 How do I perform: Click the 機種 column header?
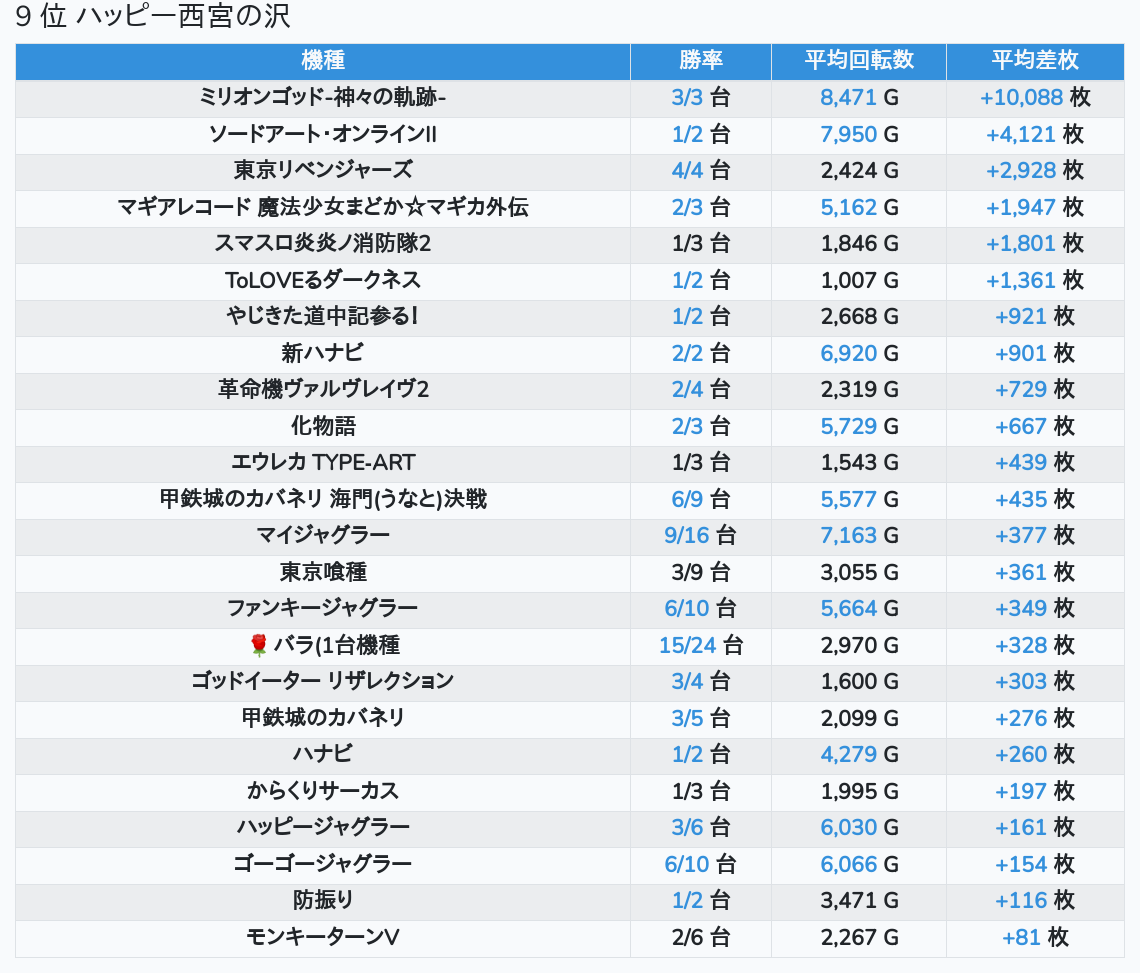coord(323,60)
